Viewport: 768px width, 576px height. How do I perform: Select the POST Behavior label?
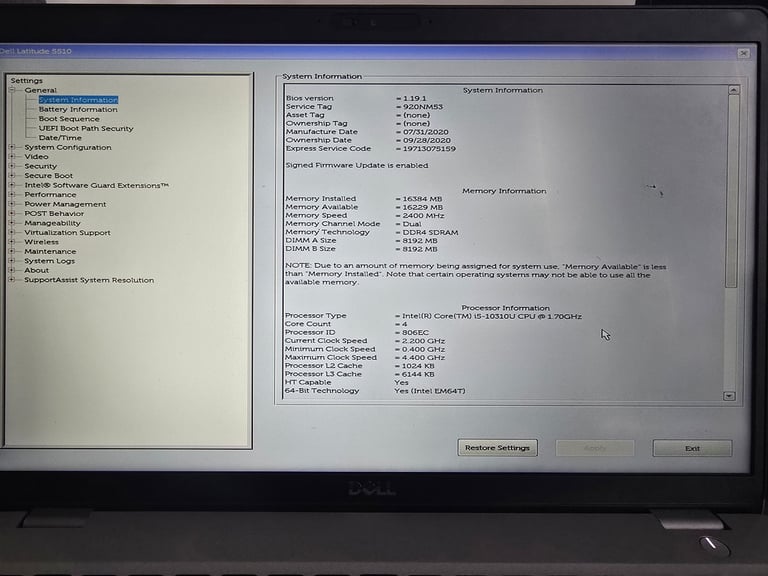coord(54,214)
